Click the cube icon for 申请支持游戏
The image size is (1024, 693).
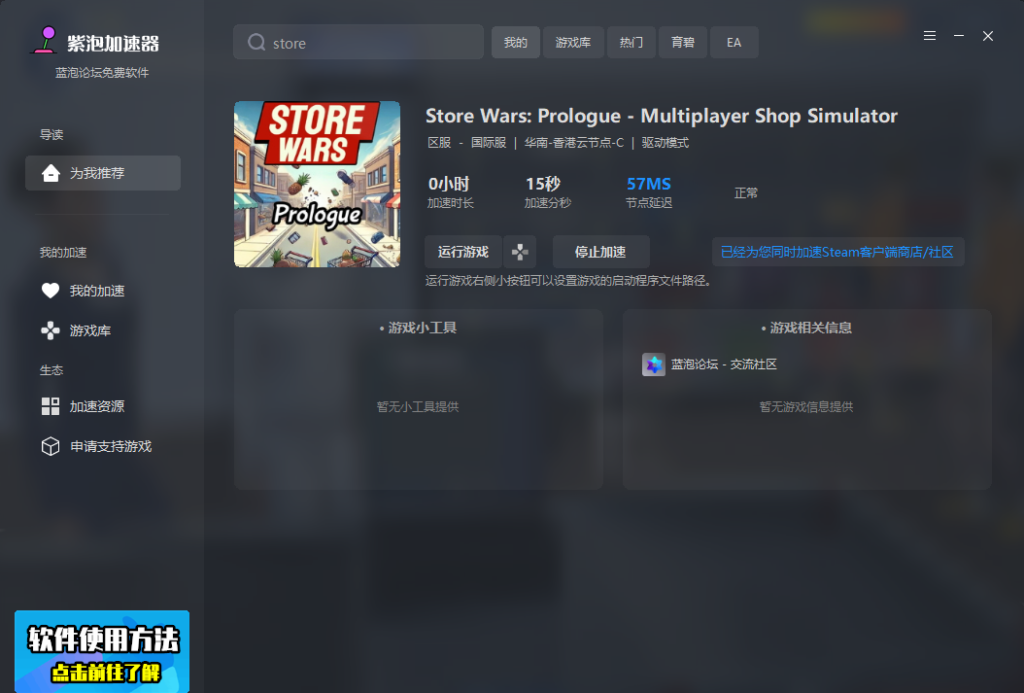click(50, 446)
